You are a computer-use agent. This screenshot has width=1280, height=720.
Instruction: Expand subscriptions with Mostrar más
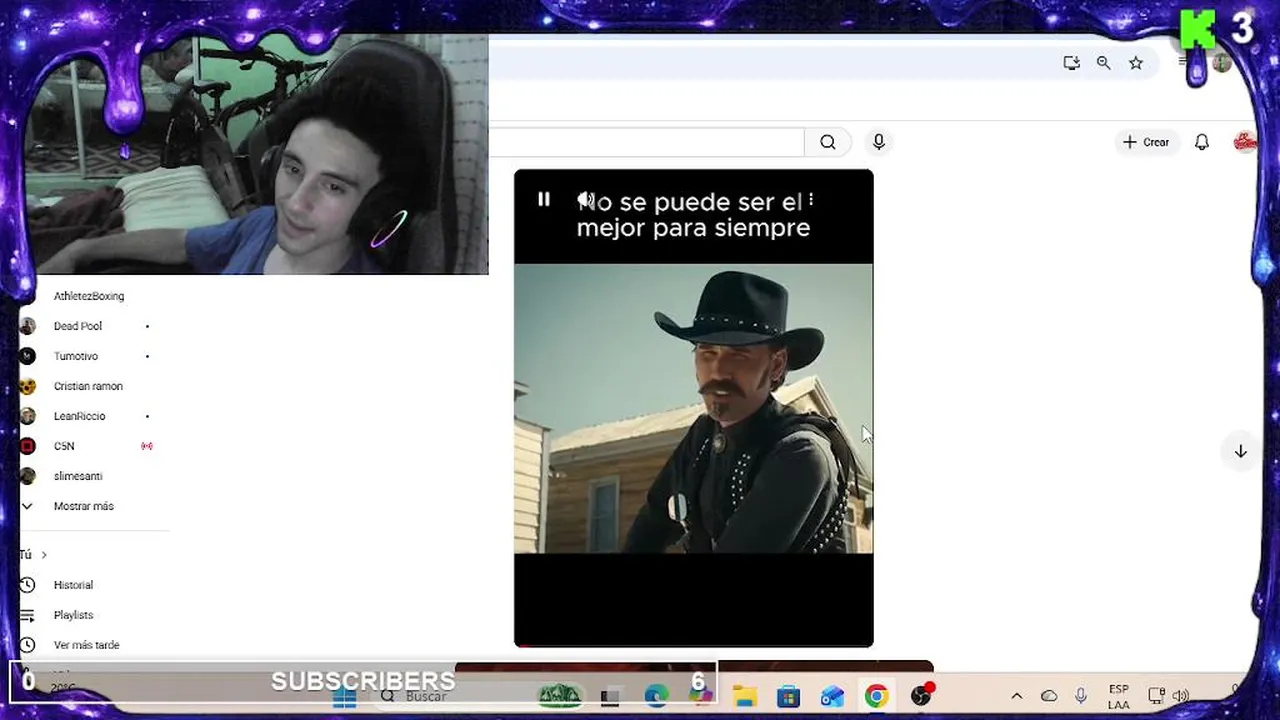pos(86,506)
